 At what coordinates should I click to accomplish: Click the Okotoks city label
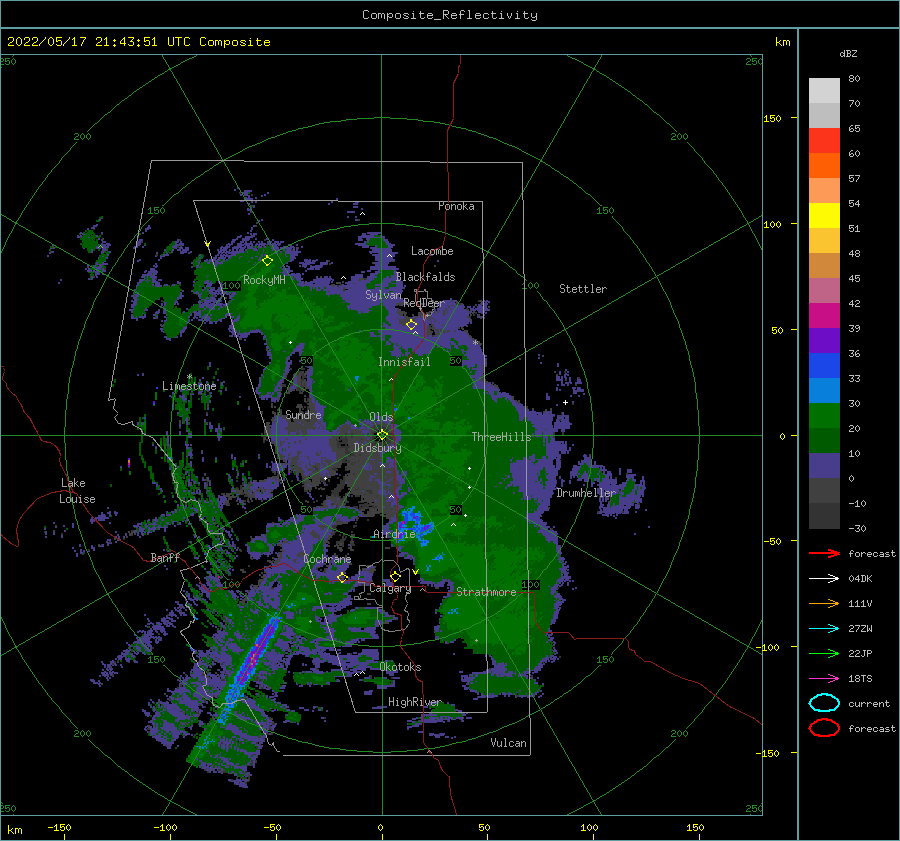[x=400, y=667]
